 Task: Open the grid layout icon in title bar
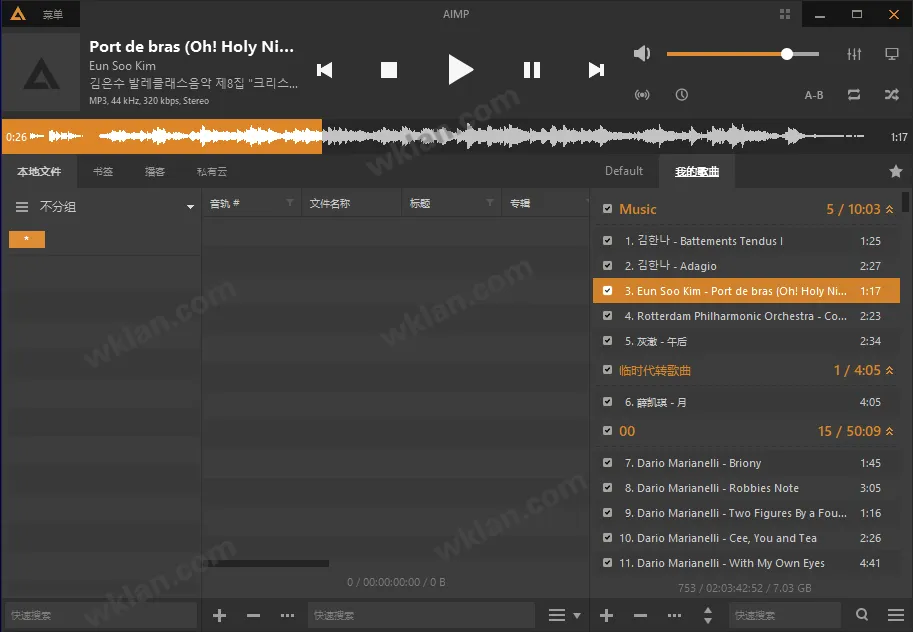point(785,14)
